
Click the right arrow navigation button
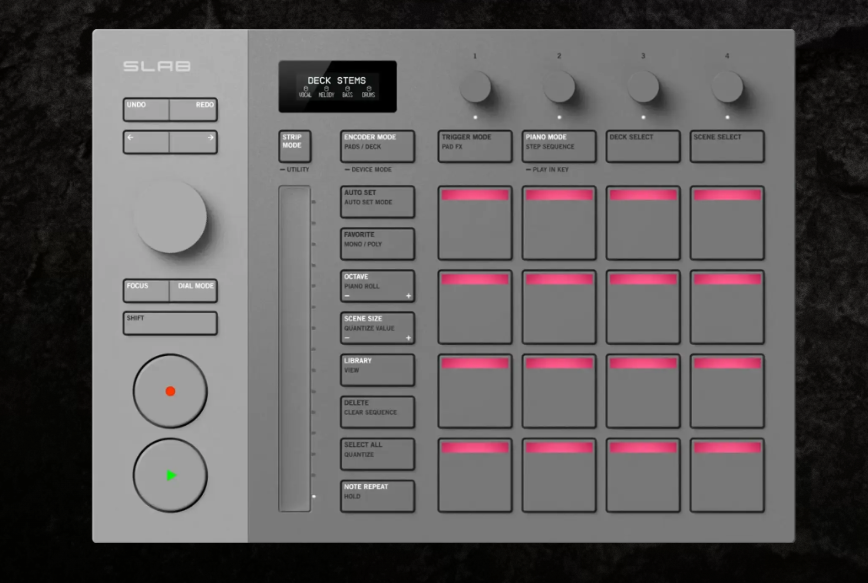(x=194, y=142)
